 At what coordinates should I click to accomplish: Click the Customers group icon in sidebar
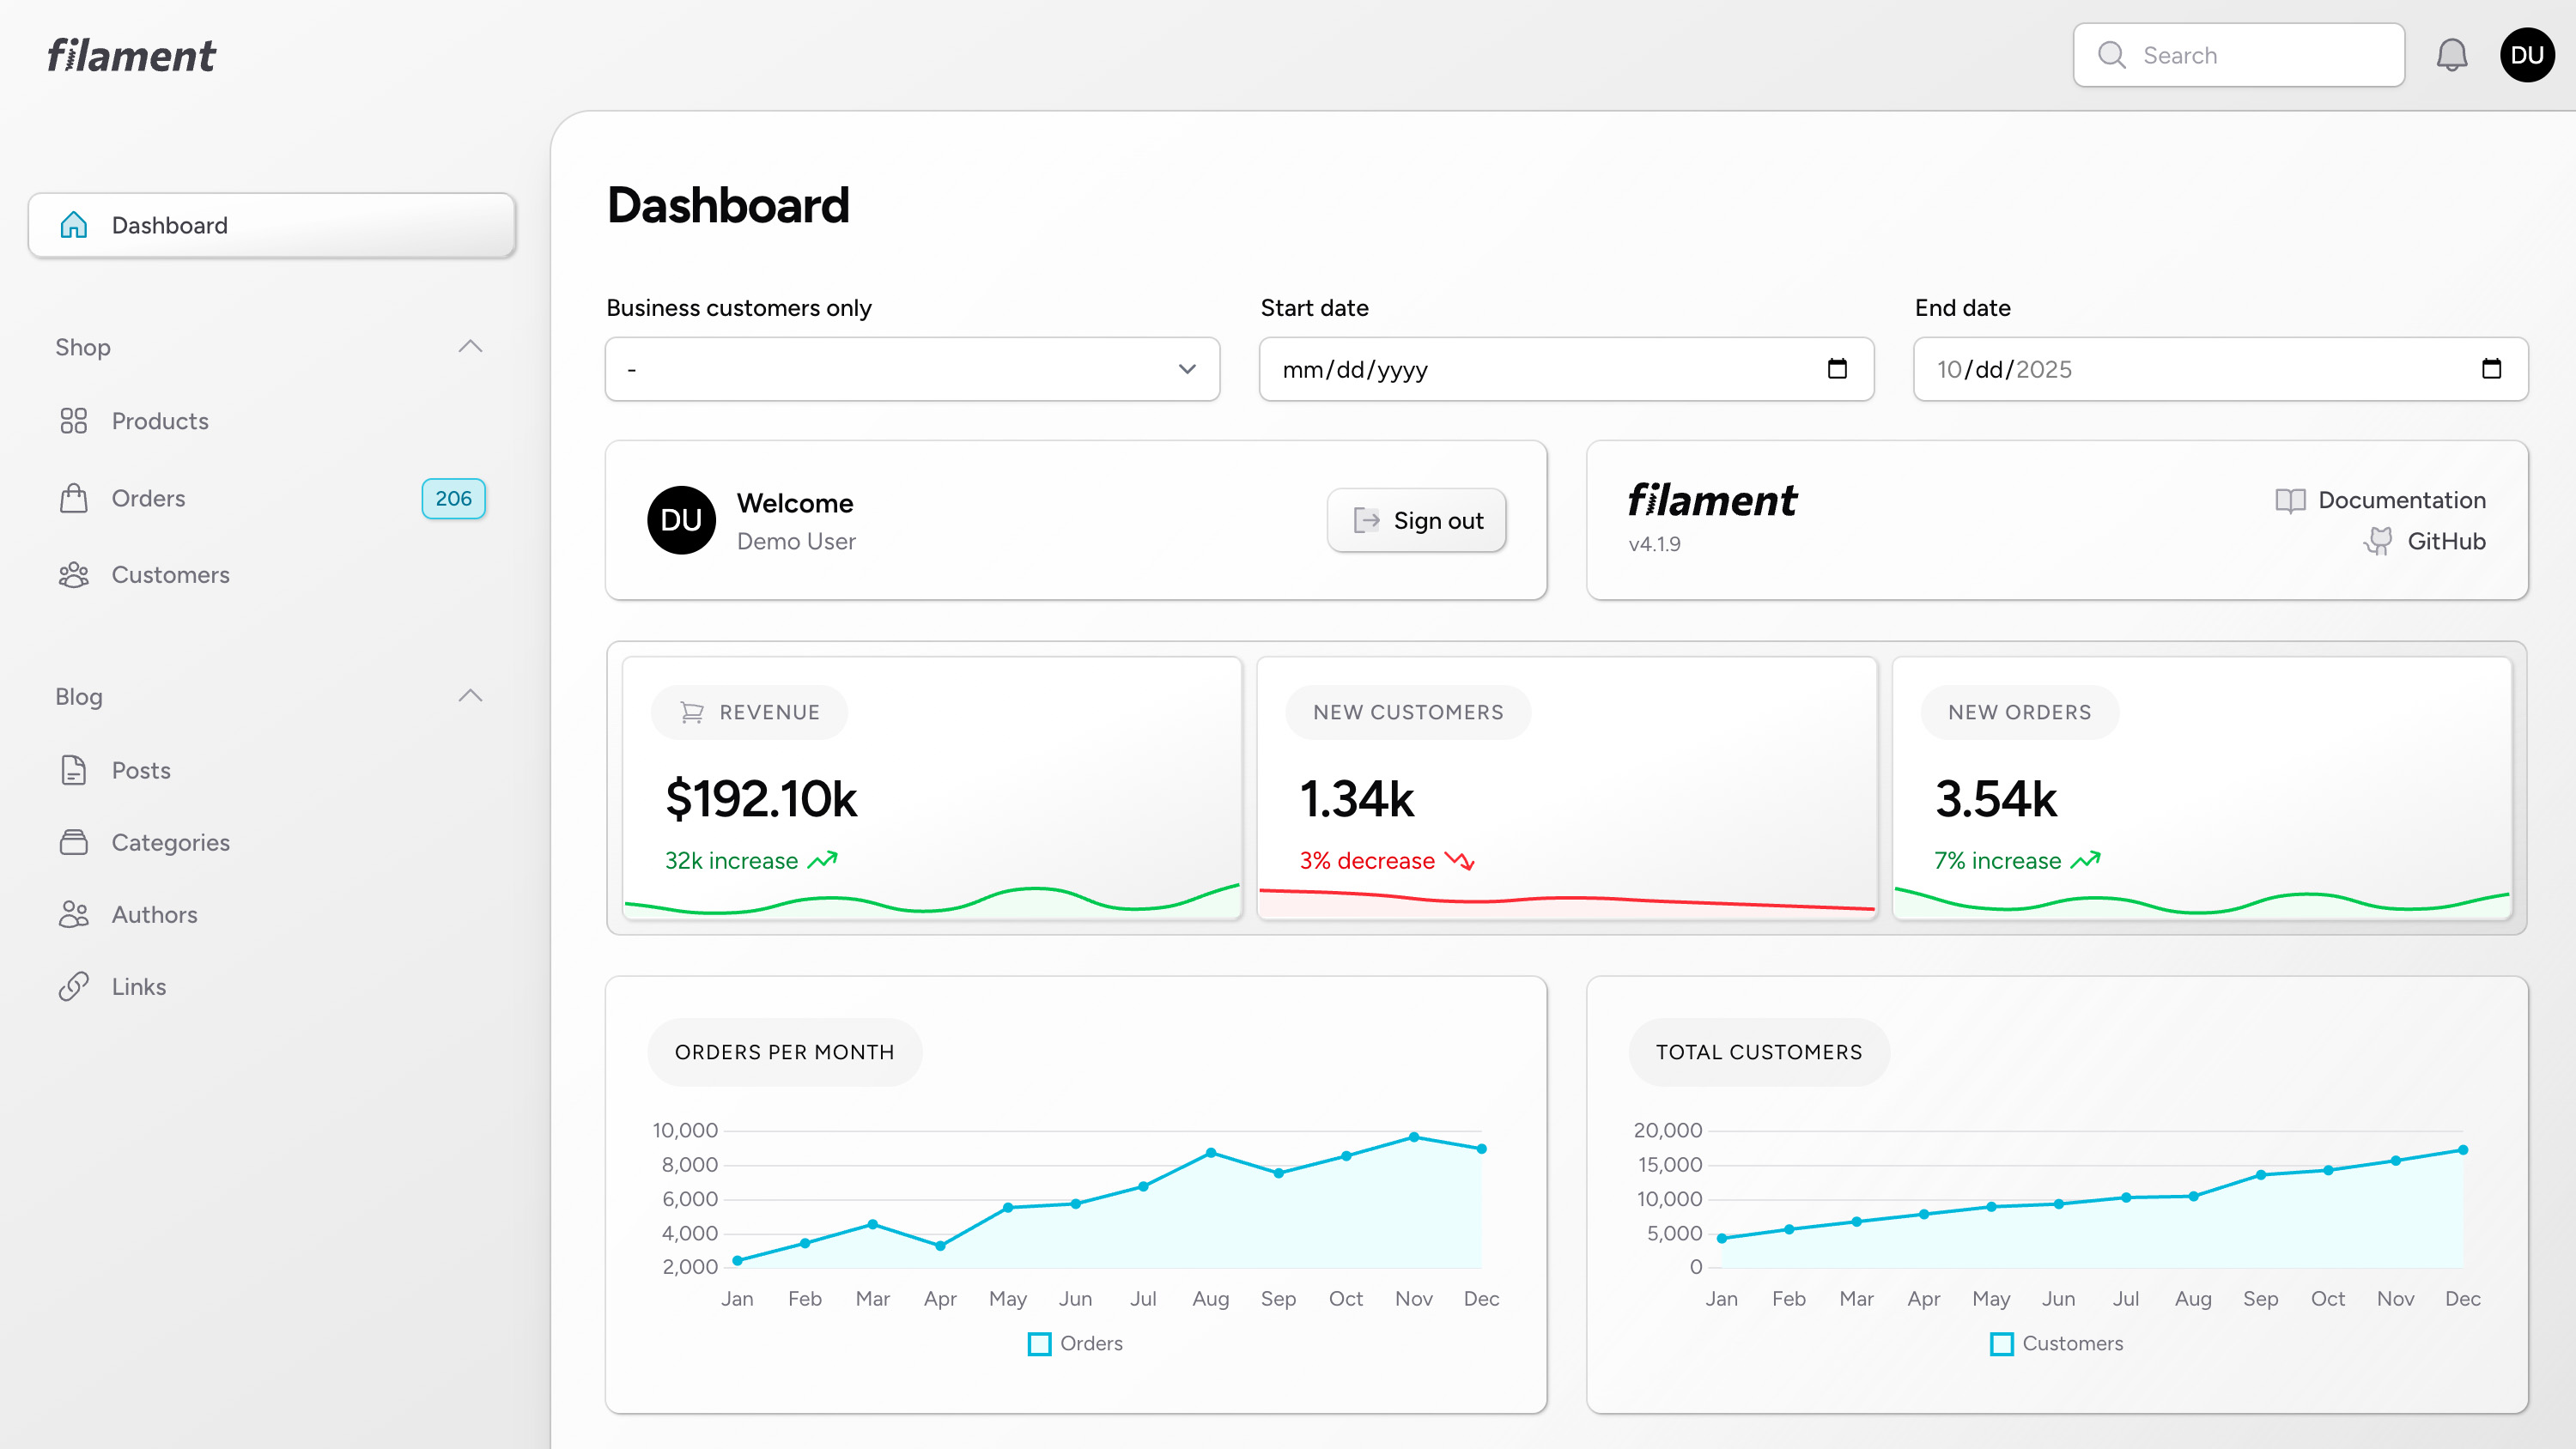click(73, 575)
